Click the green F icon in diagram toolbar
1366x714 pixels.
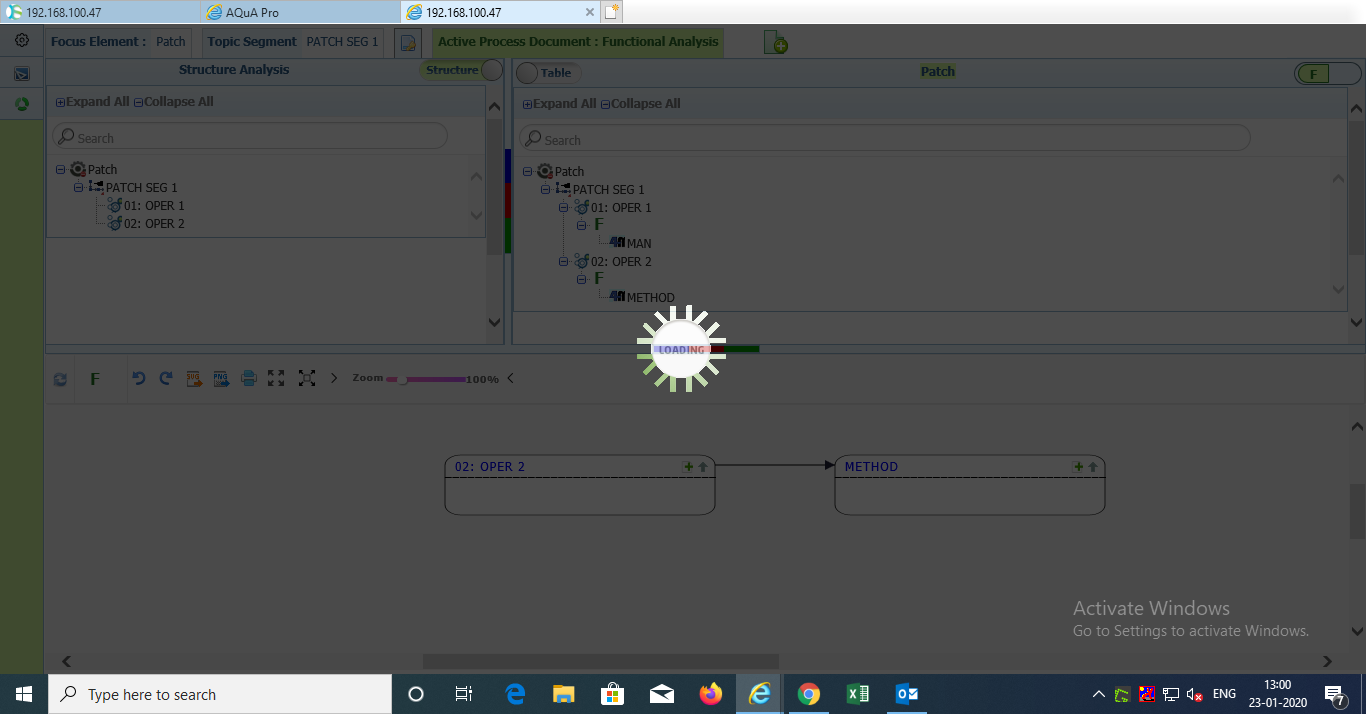95,379
